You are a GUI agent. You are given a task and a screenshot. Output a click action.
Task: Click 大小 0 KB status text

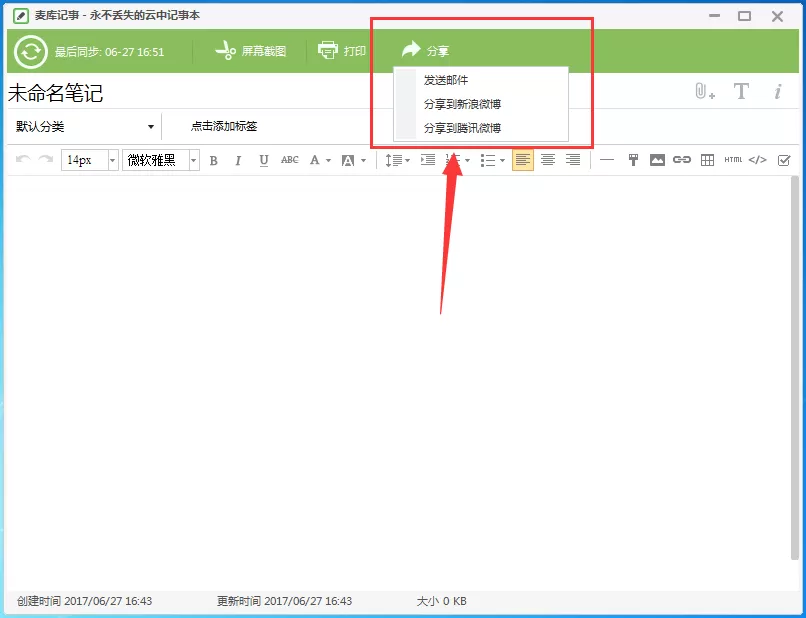click(x=442, y=601)
